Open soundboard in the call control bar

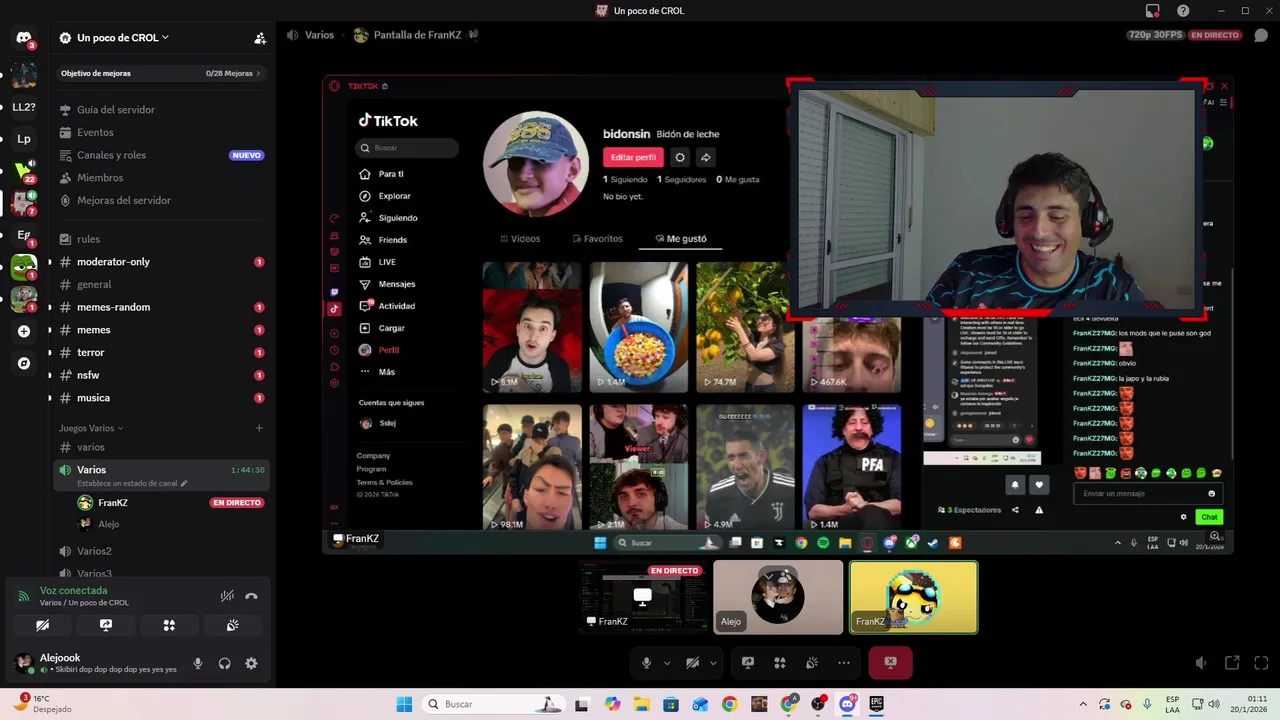tap(812, 662)
